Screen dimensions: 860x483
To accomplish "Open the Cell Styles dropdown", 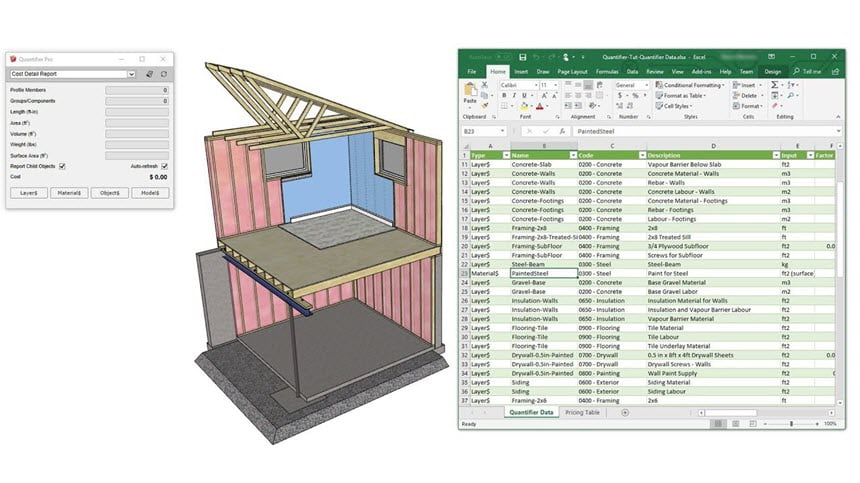I will 674,106.
